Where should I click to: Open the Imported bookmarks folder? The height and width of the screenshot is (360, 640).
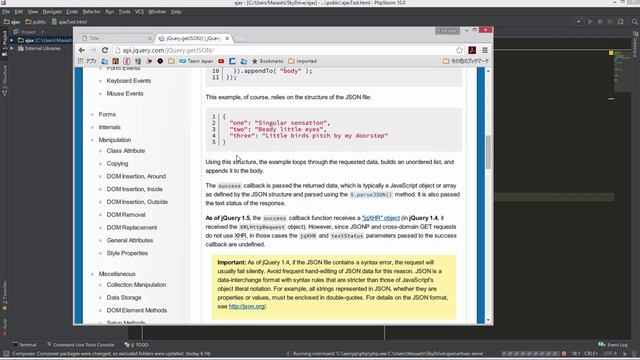point(302,61)
